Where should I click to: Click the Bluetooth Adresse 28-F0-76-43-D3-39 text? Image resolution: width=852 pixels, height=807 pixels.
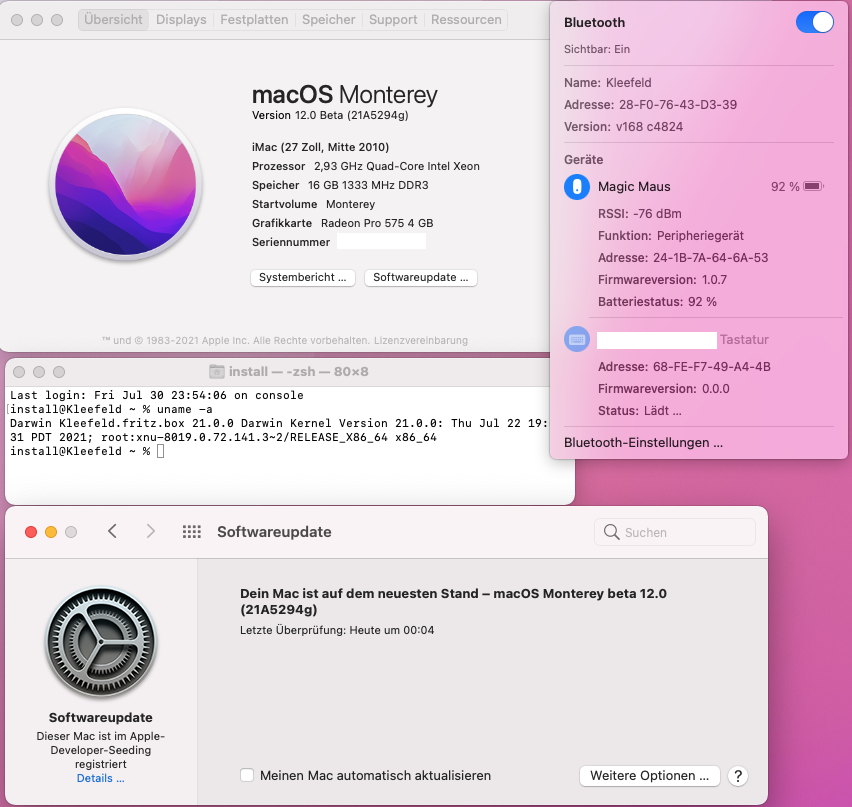[650, 104]
